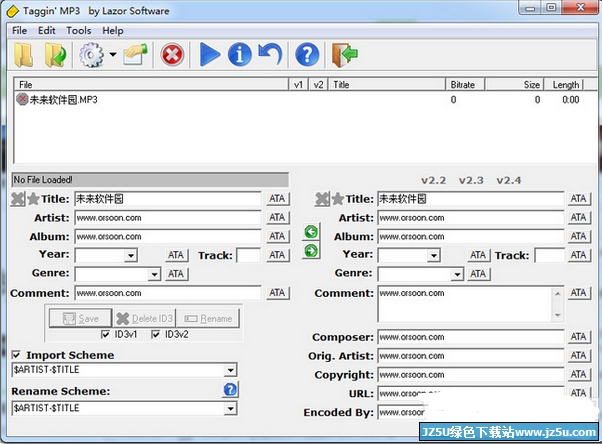Expand the Rename Scheme combo box
The height and width of the screenshot is (444, 602).
[x=230, y=408]
